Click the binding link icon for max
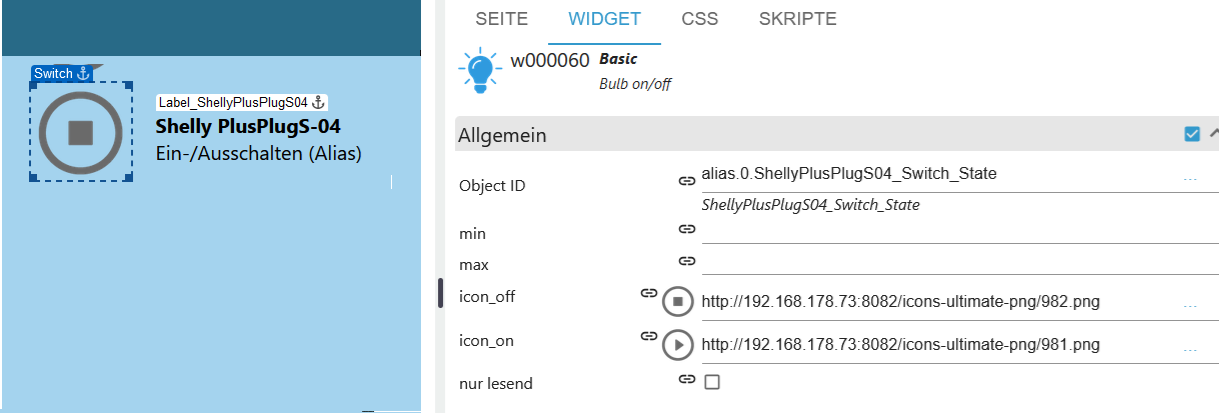This screenshot has width=1219, height=413. coord(687,261)
